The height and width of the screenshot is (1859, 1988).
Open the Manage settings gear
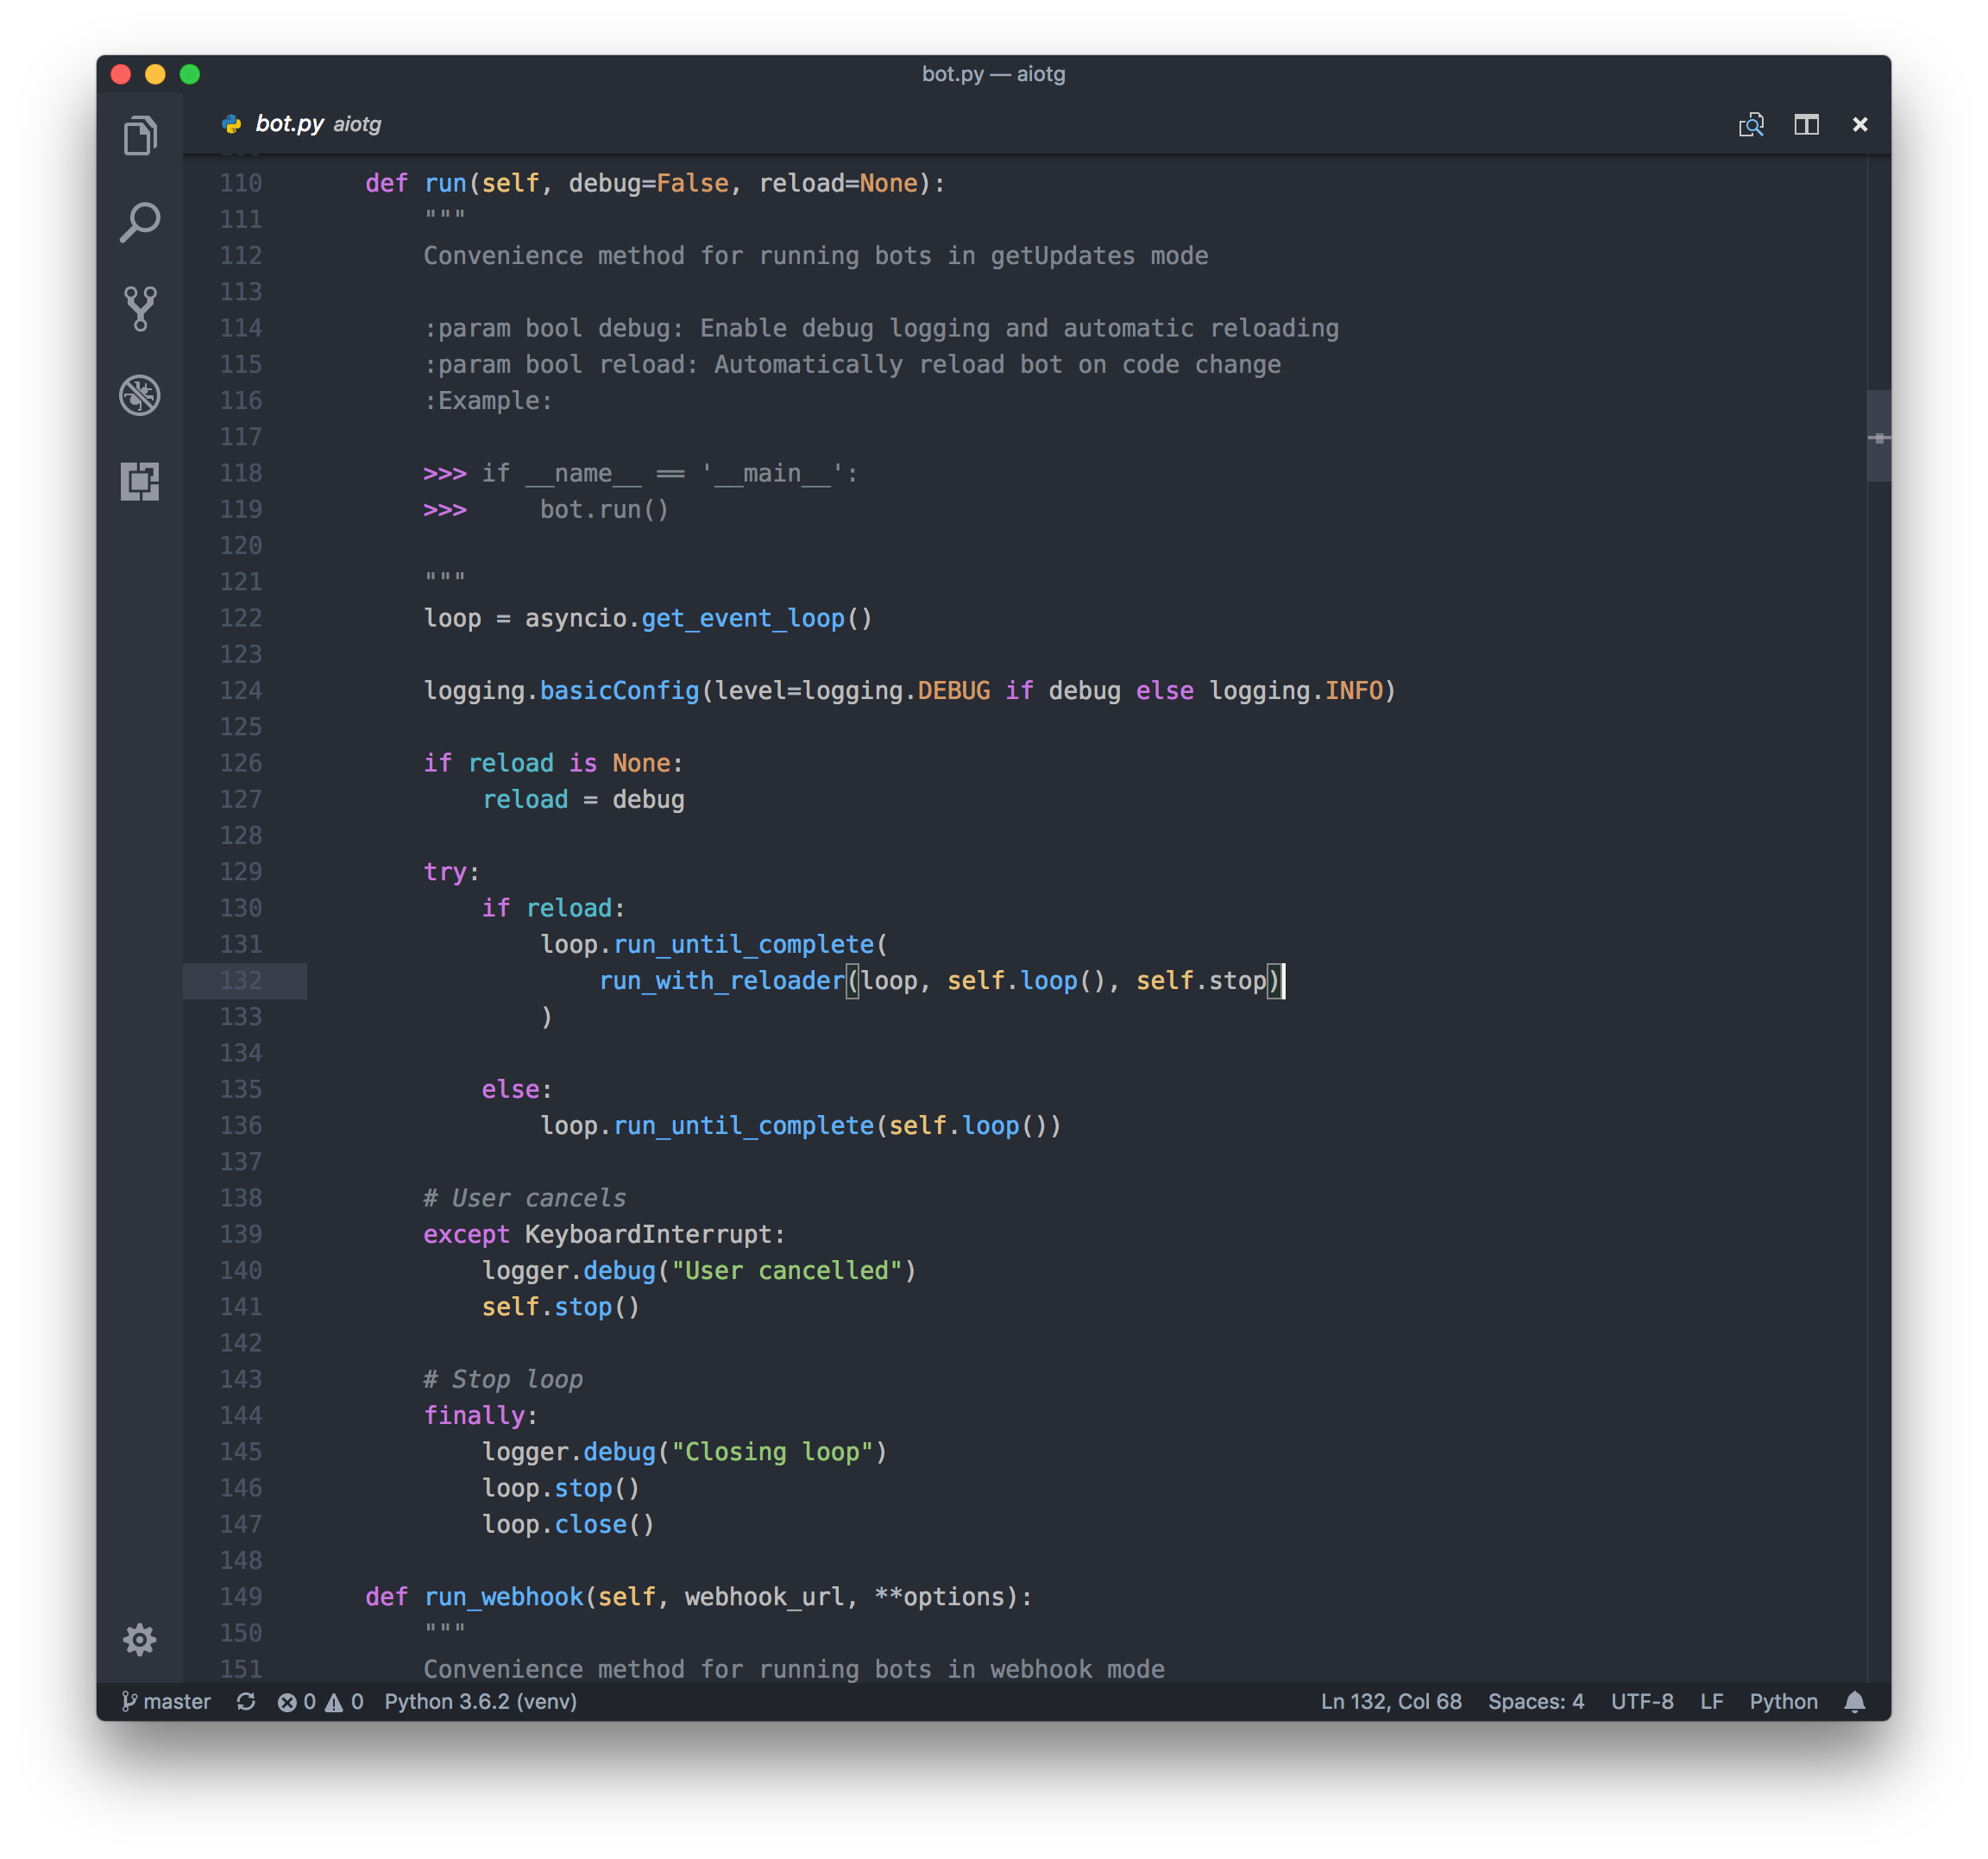tap(140, 1639)
